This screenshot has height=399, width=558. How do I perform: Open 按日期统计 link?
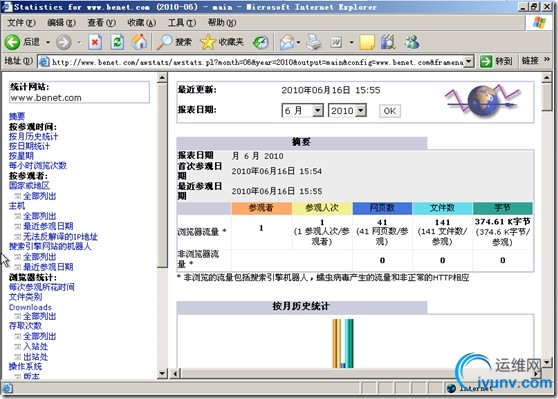click(29, 146)
